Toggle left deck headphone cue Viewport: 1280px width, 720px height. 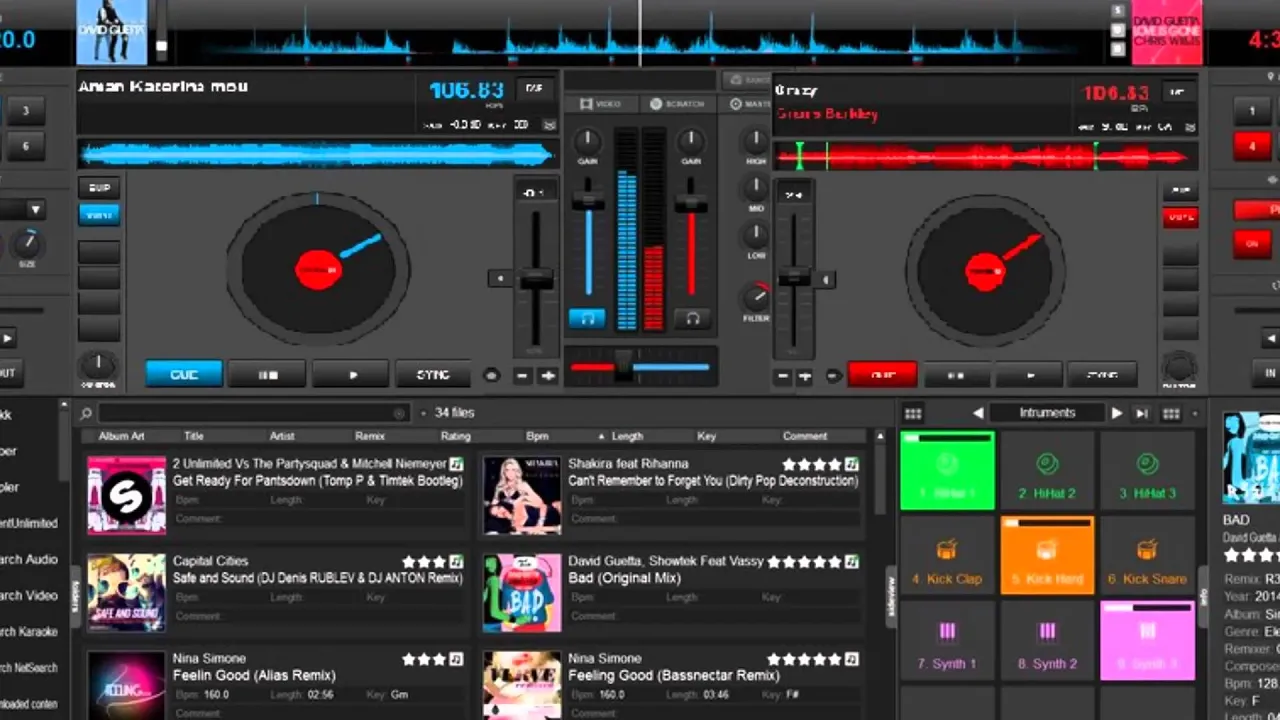click(x=587, y=318)
